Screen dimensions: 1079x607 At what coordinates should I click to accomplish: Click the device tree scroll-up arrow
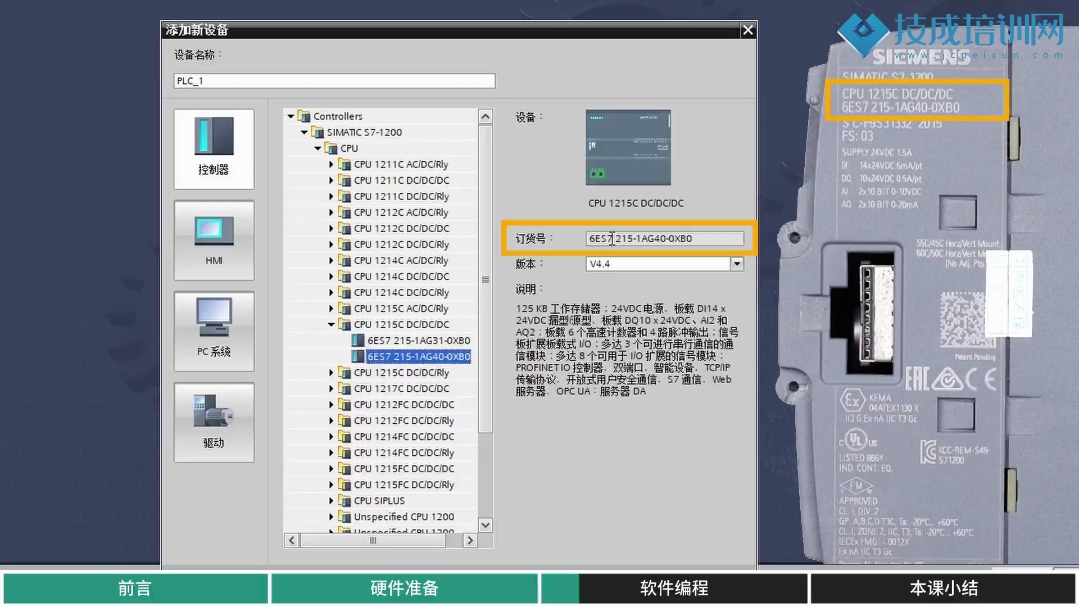click(x=485, y=116)
